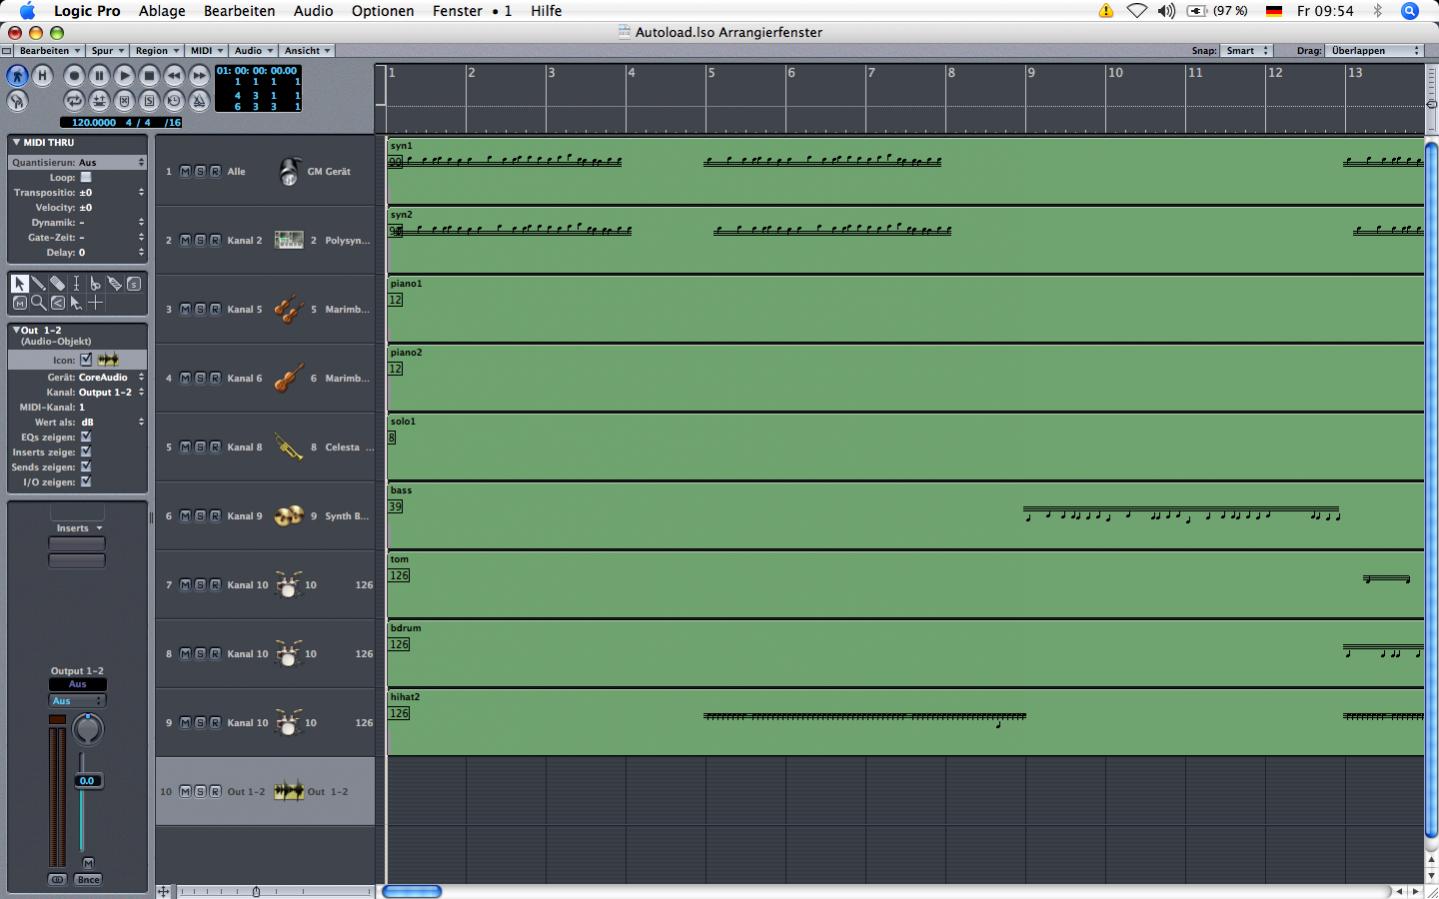
Task: Record-enable track 3 Kanal 5
Action: pyautogui.click(x=215, y=310)
